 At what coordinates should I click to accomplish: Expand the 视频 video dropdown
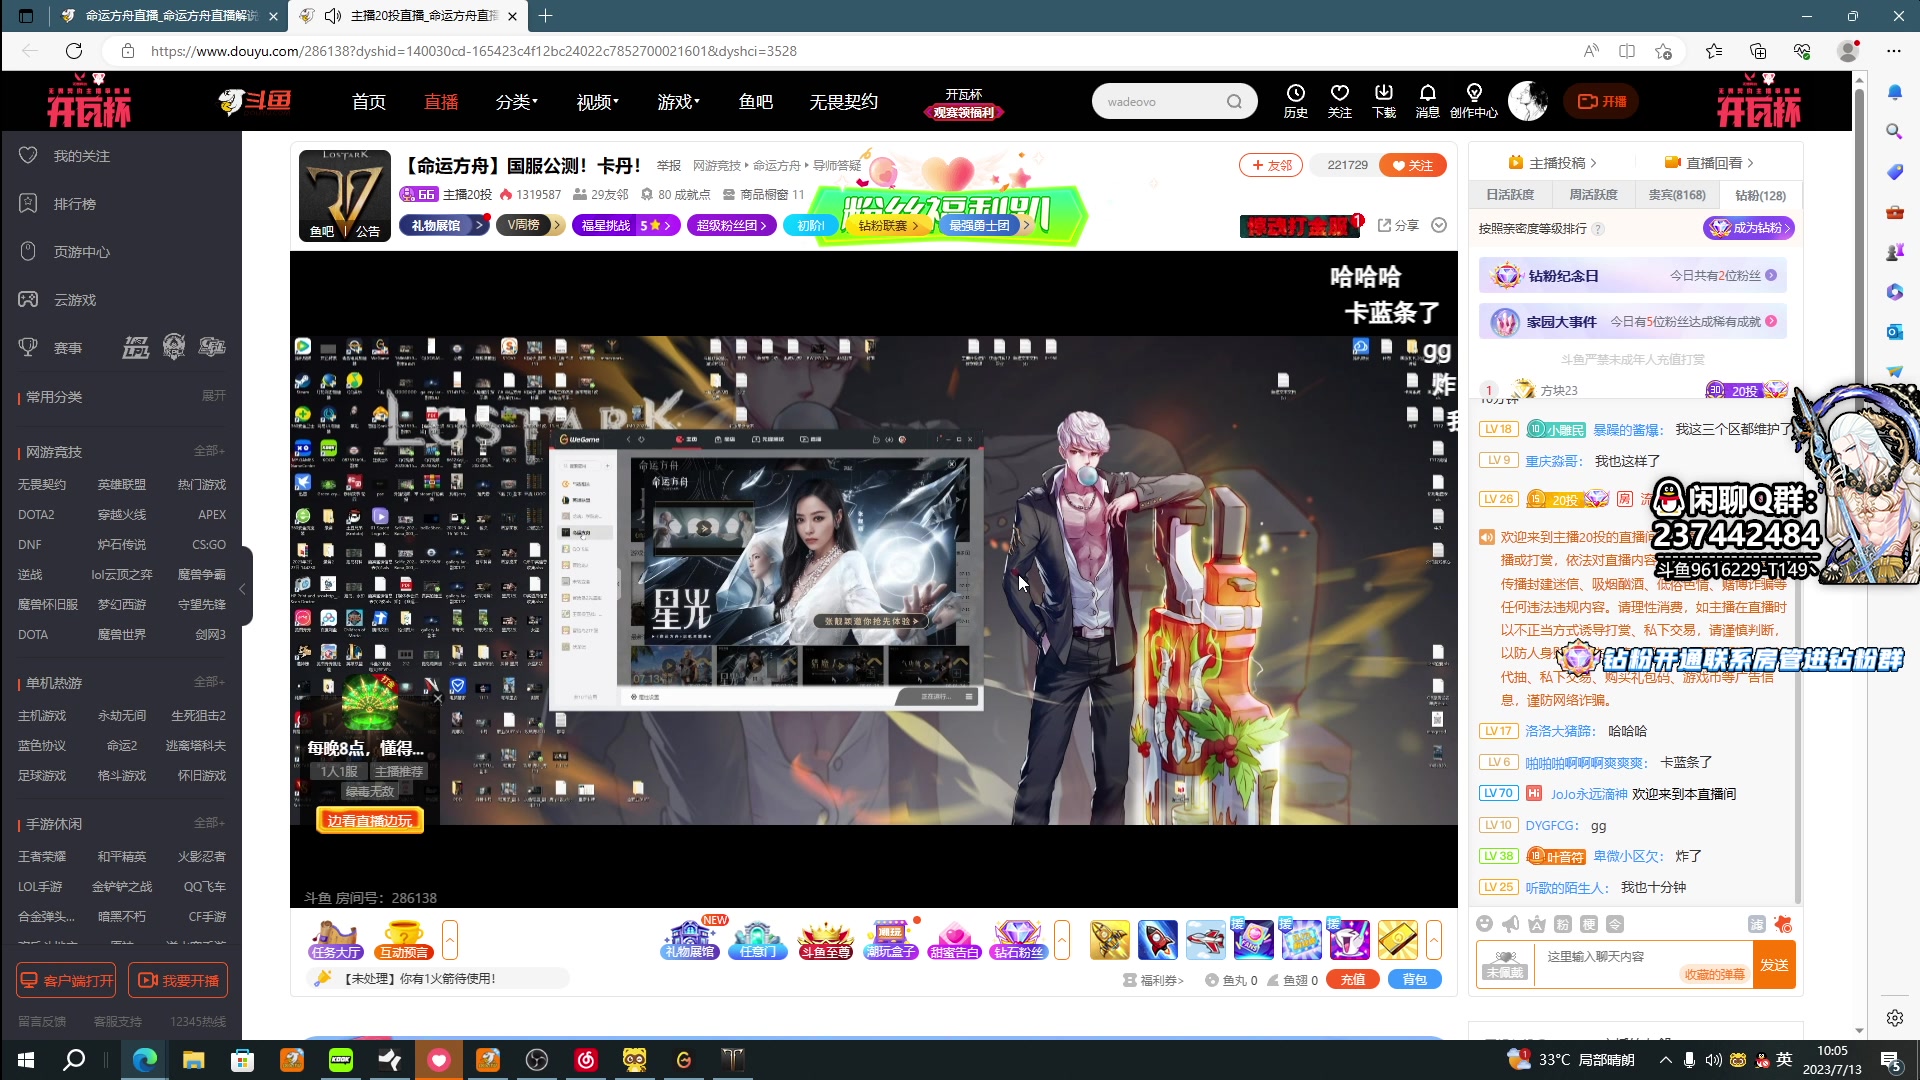pyautogui.click(x=597, y=102)
